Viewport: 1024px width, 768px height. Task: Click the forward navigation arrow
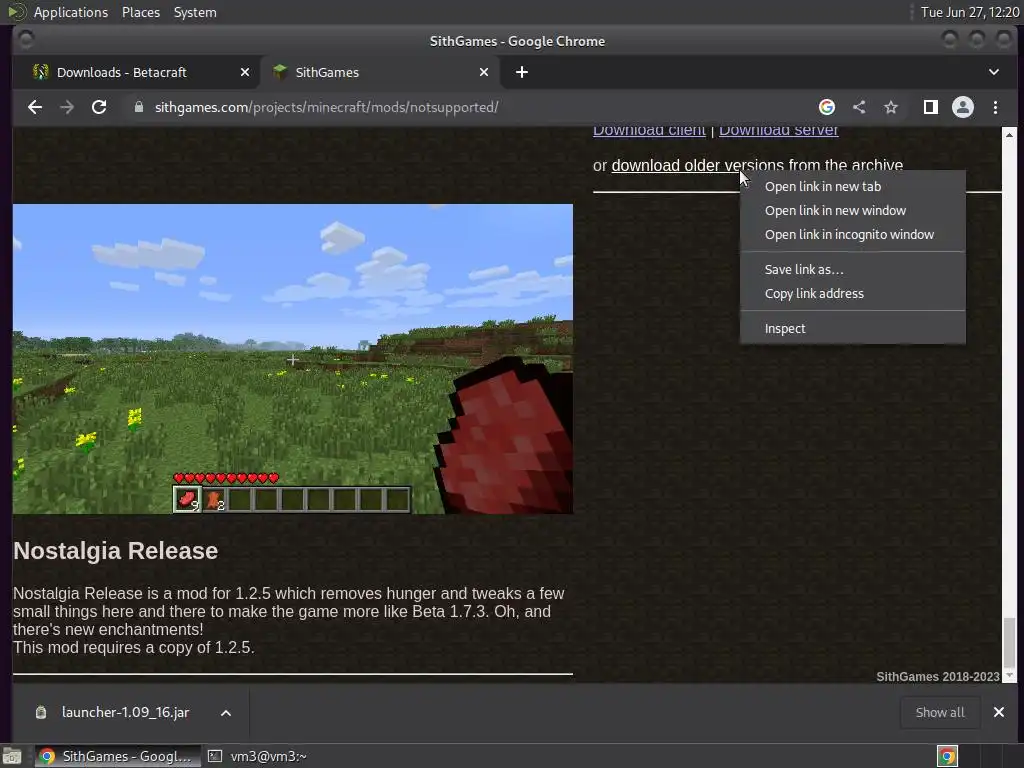pos(67,107)
